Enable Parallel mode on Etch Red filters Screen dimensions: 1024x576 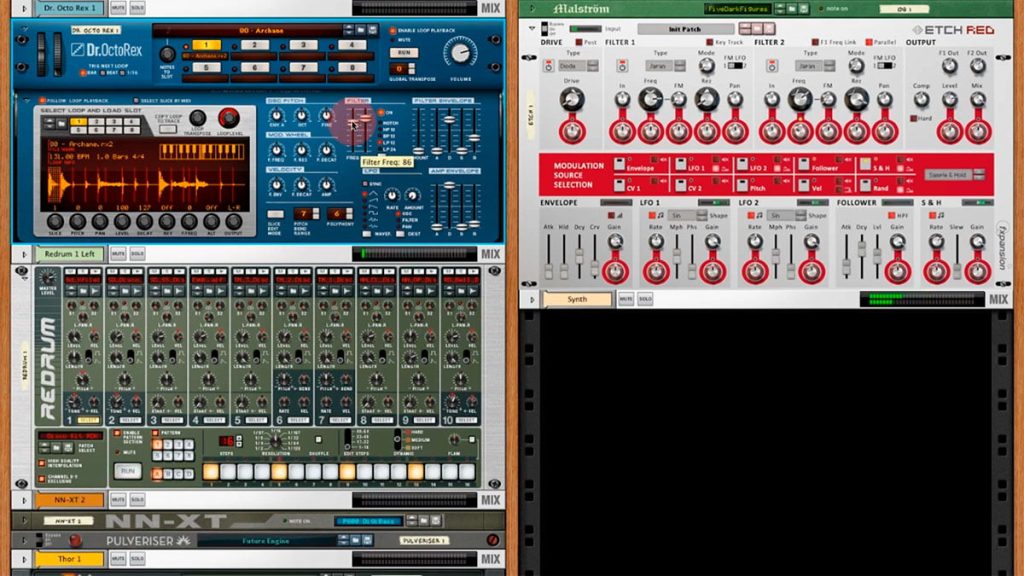click(869, 42)
